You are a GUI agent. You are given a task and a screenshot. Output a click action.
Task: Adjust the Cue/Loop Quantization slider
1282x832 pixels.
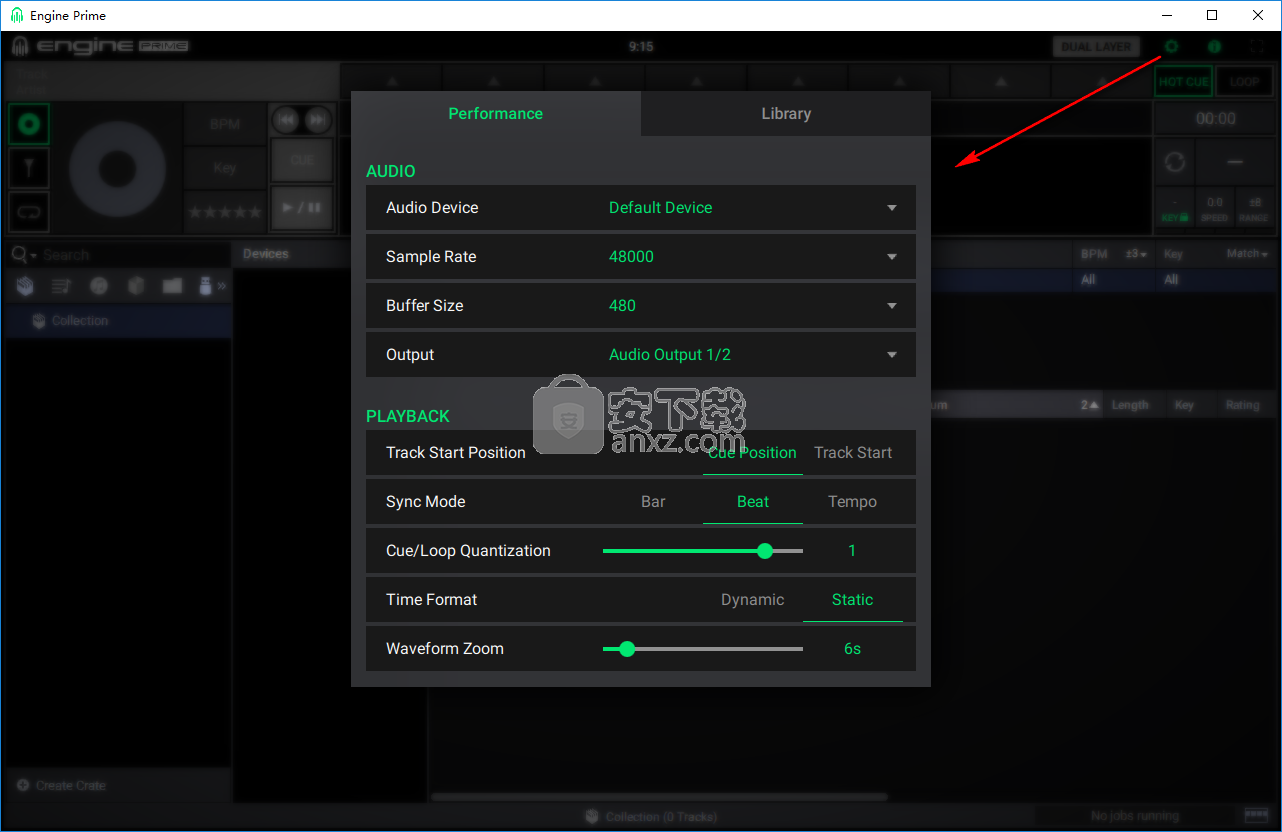click(703, 551)
